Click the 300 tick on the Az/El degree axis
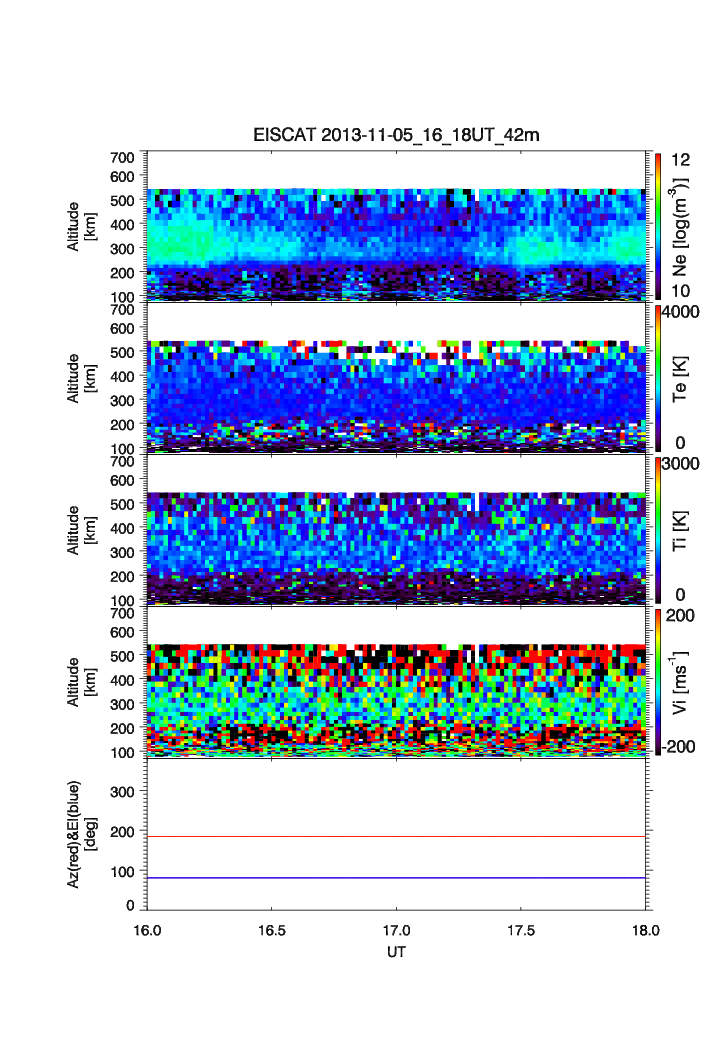The height and width of the screenshot is (1062, 708). coord(122,791)
